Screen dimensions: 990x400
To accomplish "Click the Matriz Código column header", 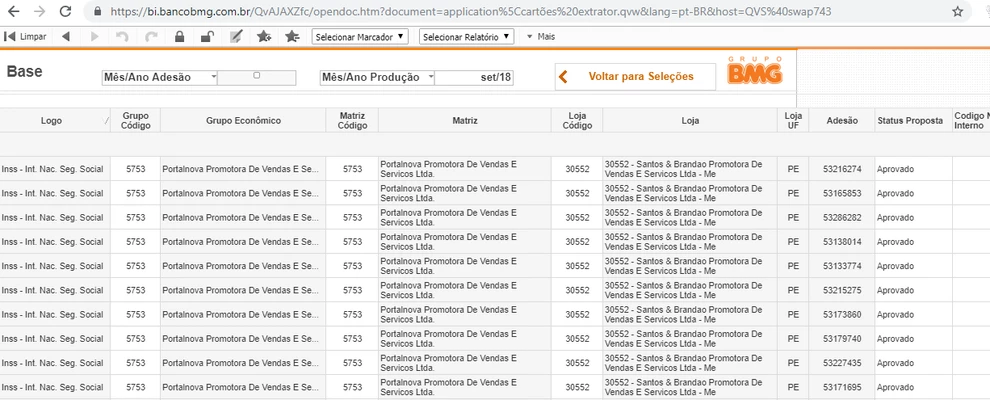I will click(352, 121).
